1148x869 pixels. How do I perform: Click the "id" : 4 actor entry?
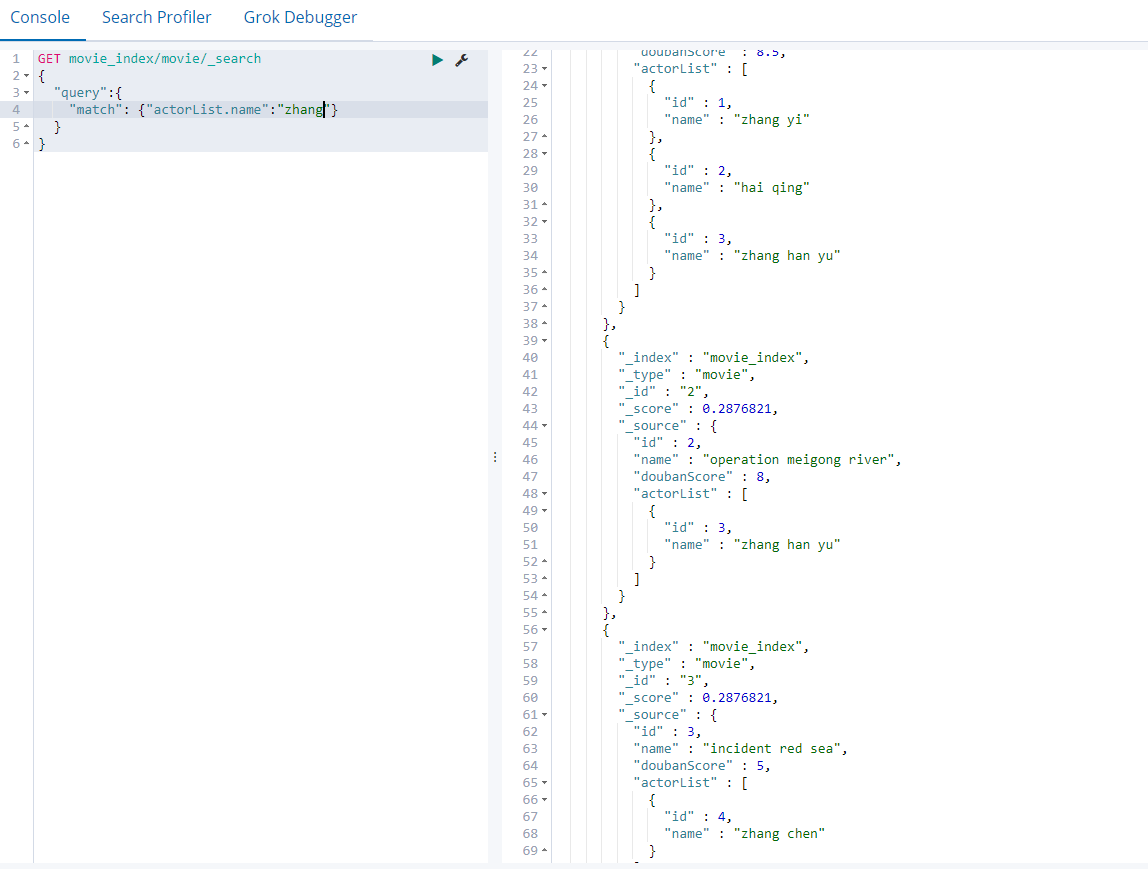tap(698, 817)
